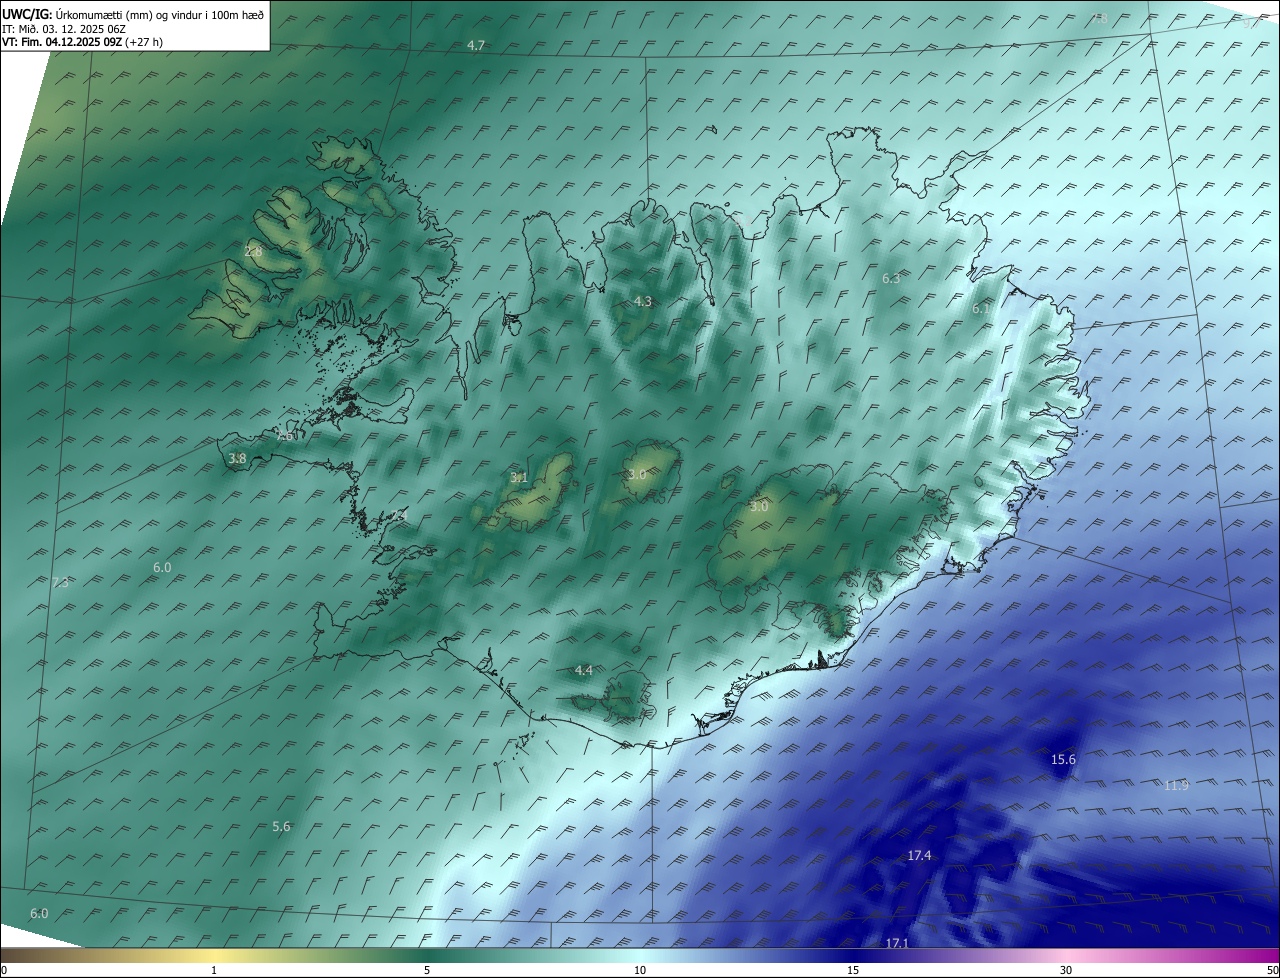The image size is (1280, 978).
Task: Click the 2.8 value over the Westfjords
Action: (253, 252)
